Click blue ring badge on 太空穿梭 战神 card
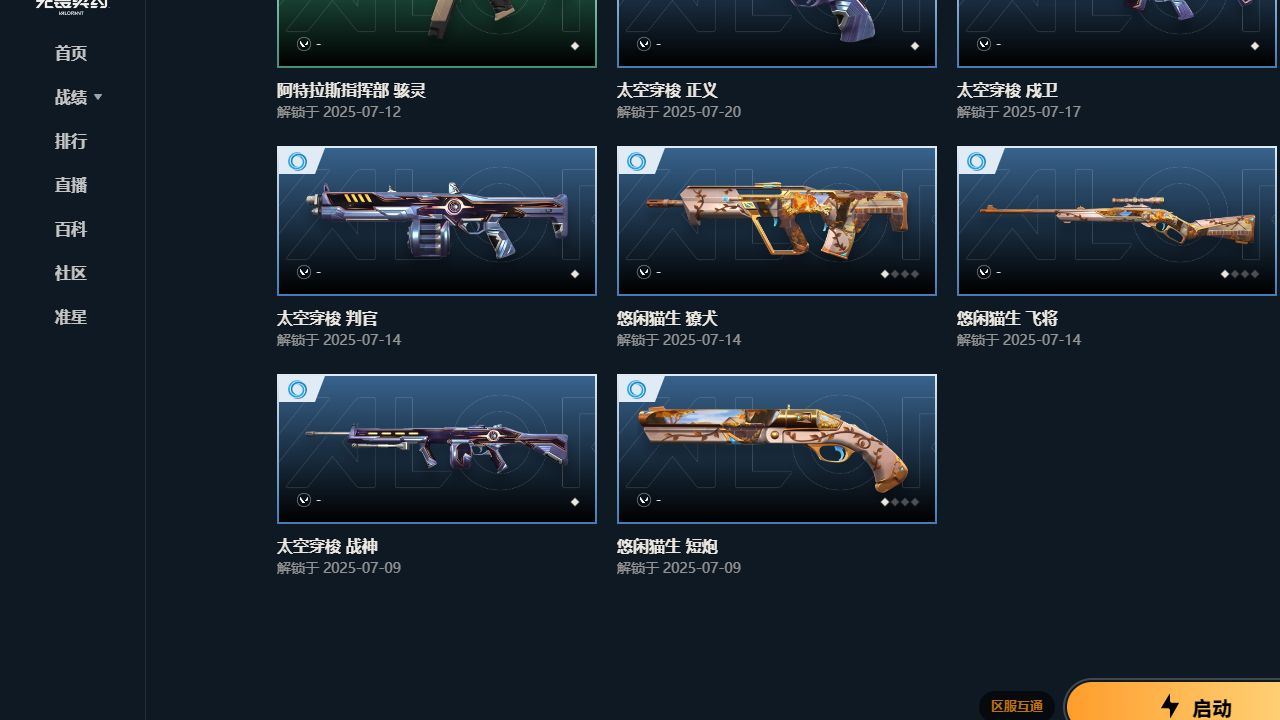The width and height of the screenshot is (1280, 720). [297, 390]
